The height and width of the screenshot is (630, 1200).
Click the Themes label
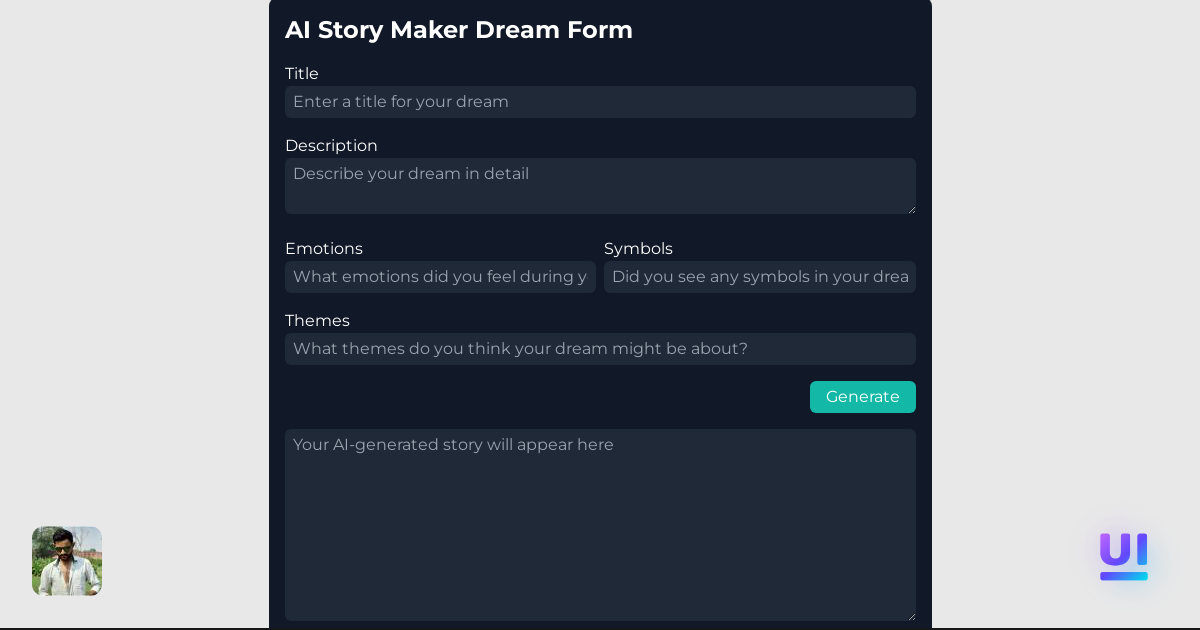(x=317, y=321)
